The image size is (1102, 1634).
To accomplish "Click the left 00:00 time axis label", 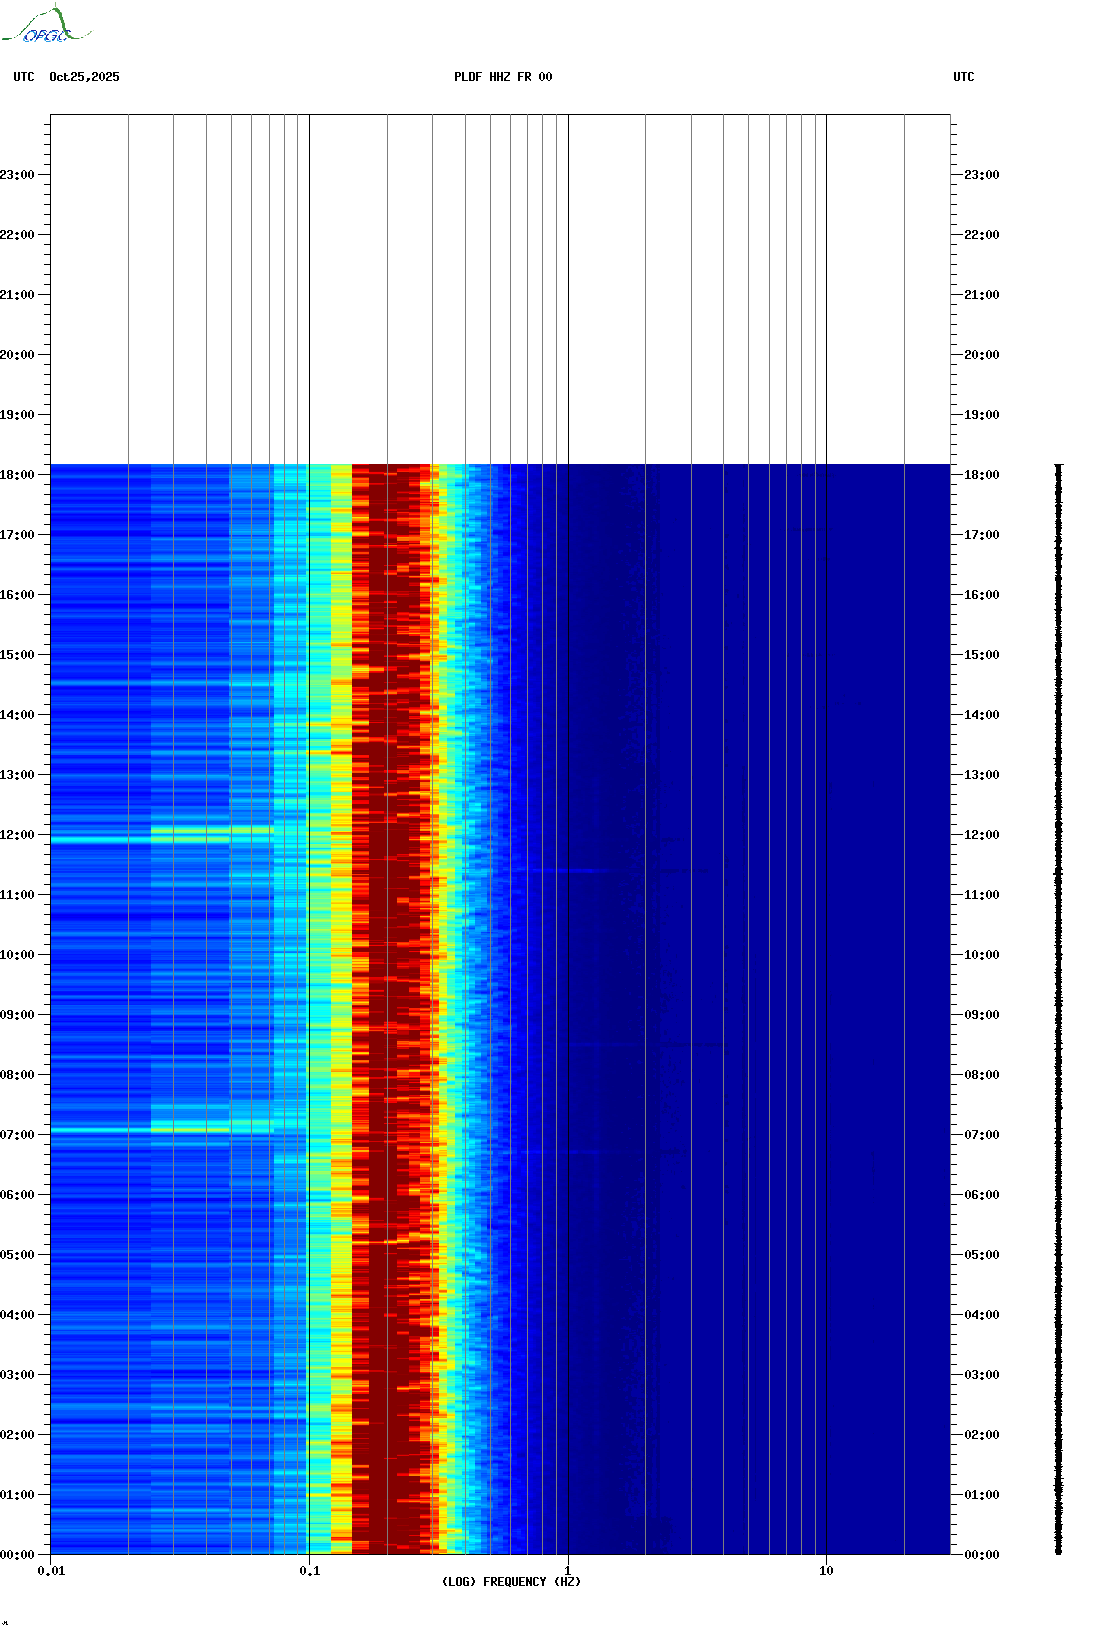I will pyautogui.click(x=17, y=1555).
